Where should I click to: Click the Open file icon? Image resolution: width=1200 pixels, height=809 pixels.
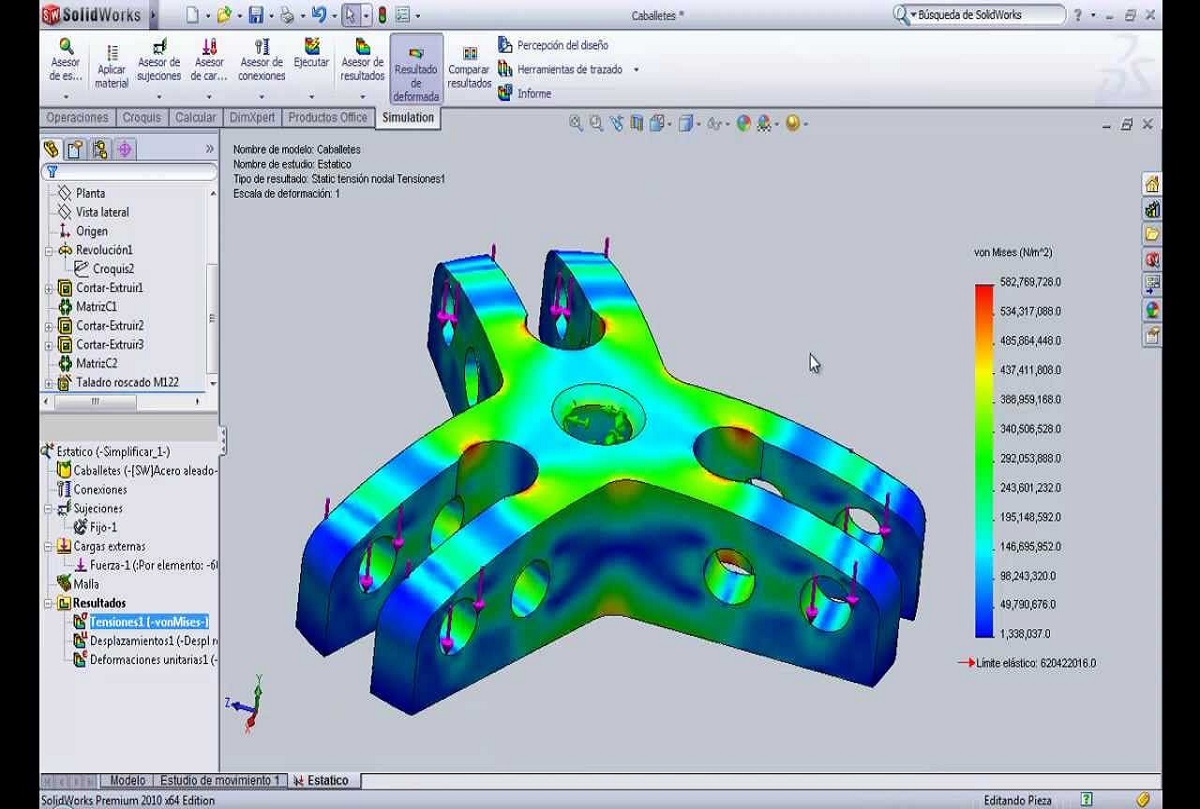(224, 15)
